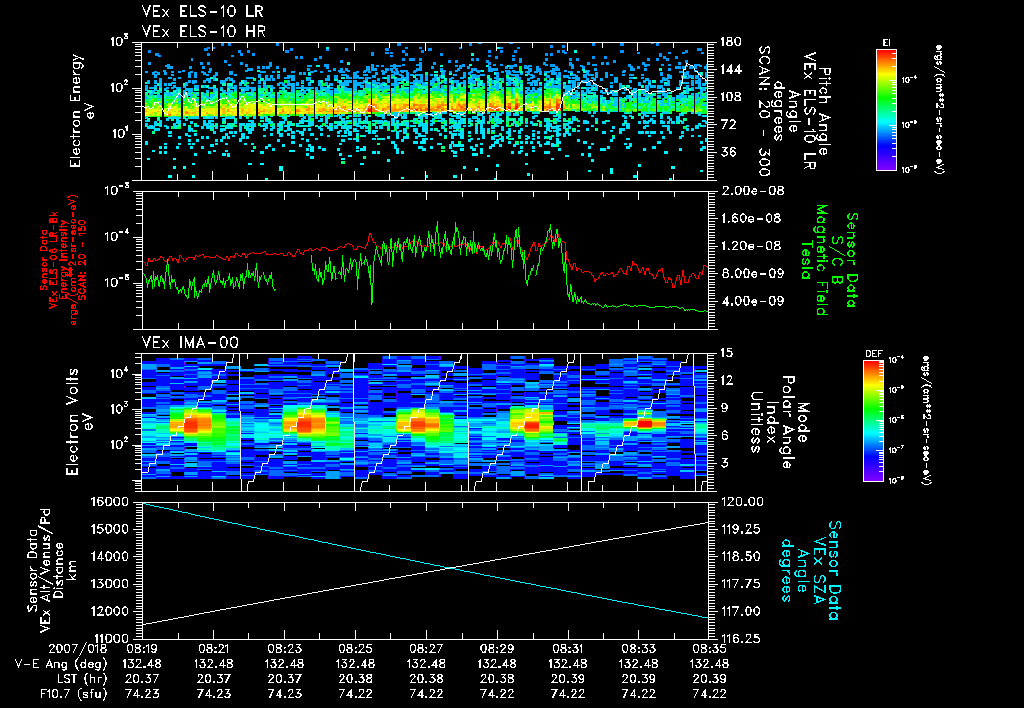The width and height of the screenshot is (1024, 708).
Task: Click the green 'S/C B Magnetic Field' axis label
Action: [x=829, y=260]
